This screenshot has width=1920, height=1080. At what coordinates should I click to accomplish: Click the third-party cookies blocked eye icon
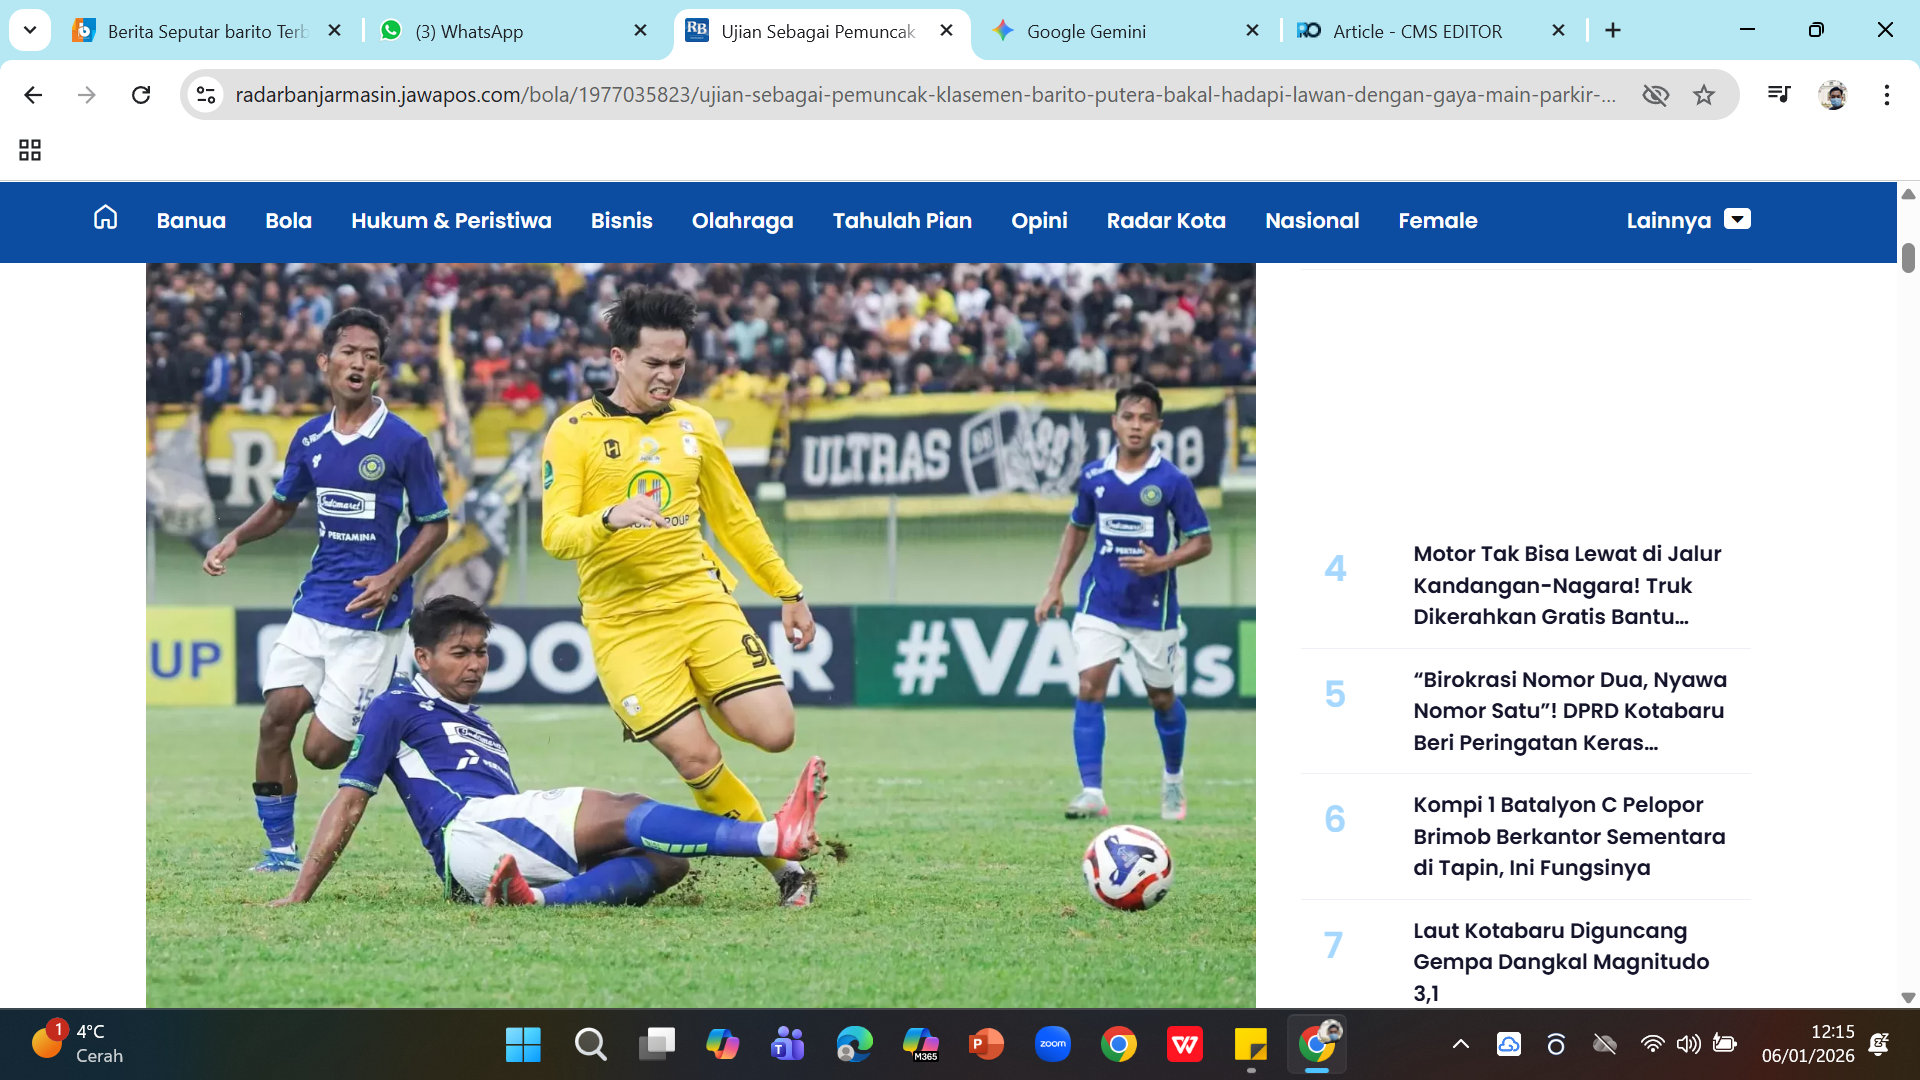[x=1657, y=95]
